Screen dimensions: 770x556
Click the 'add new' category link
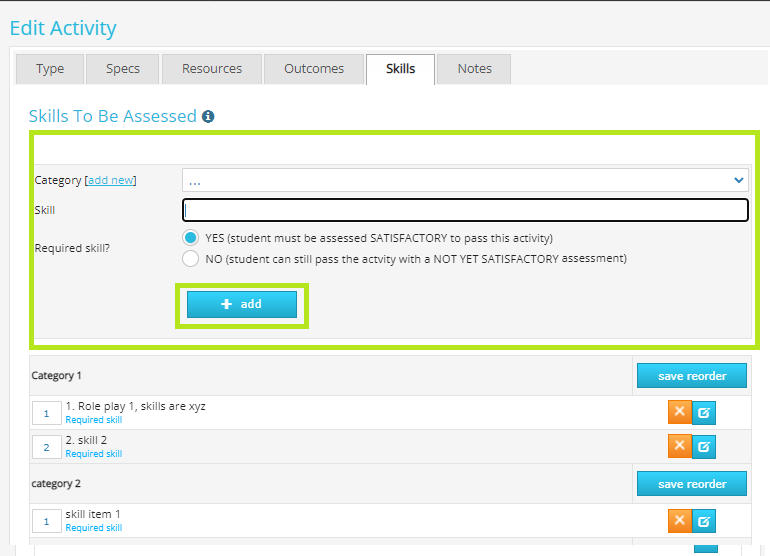[x=110, y=180]
